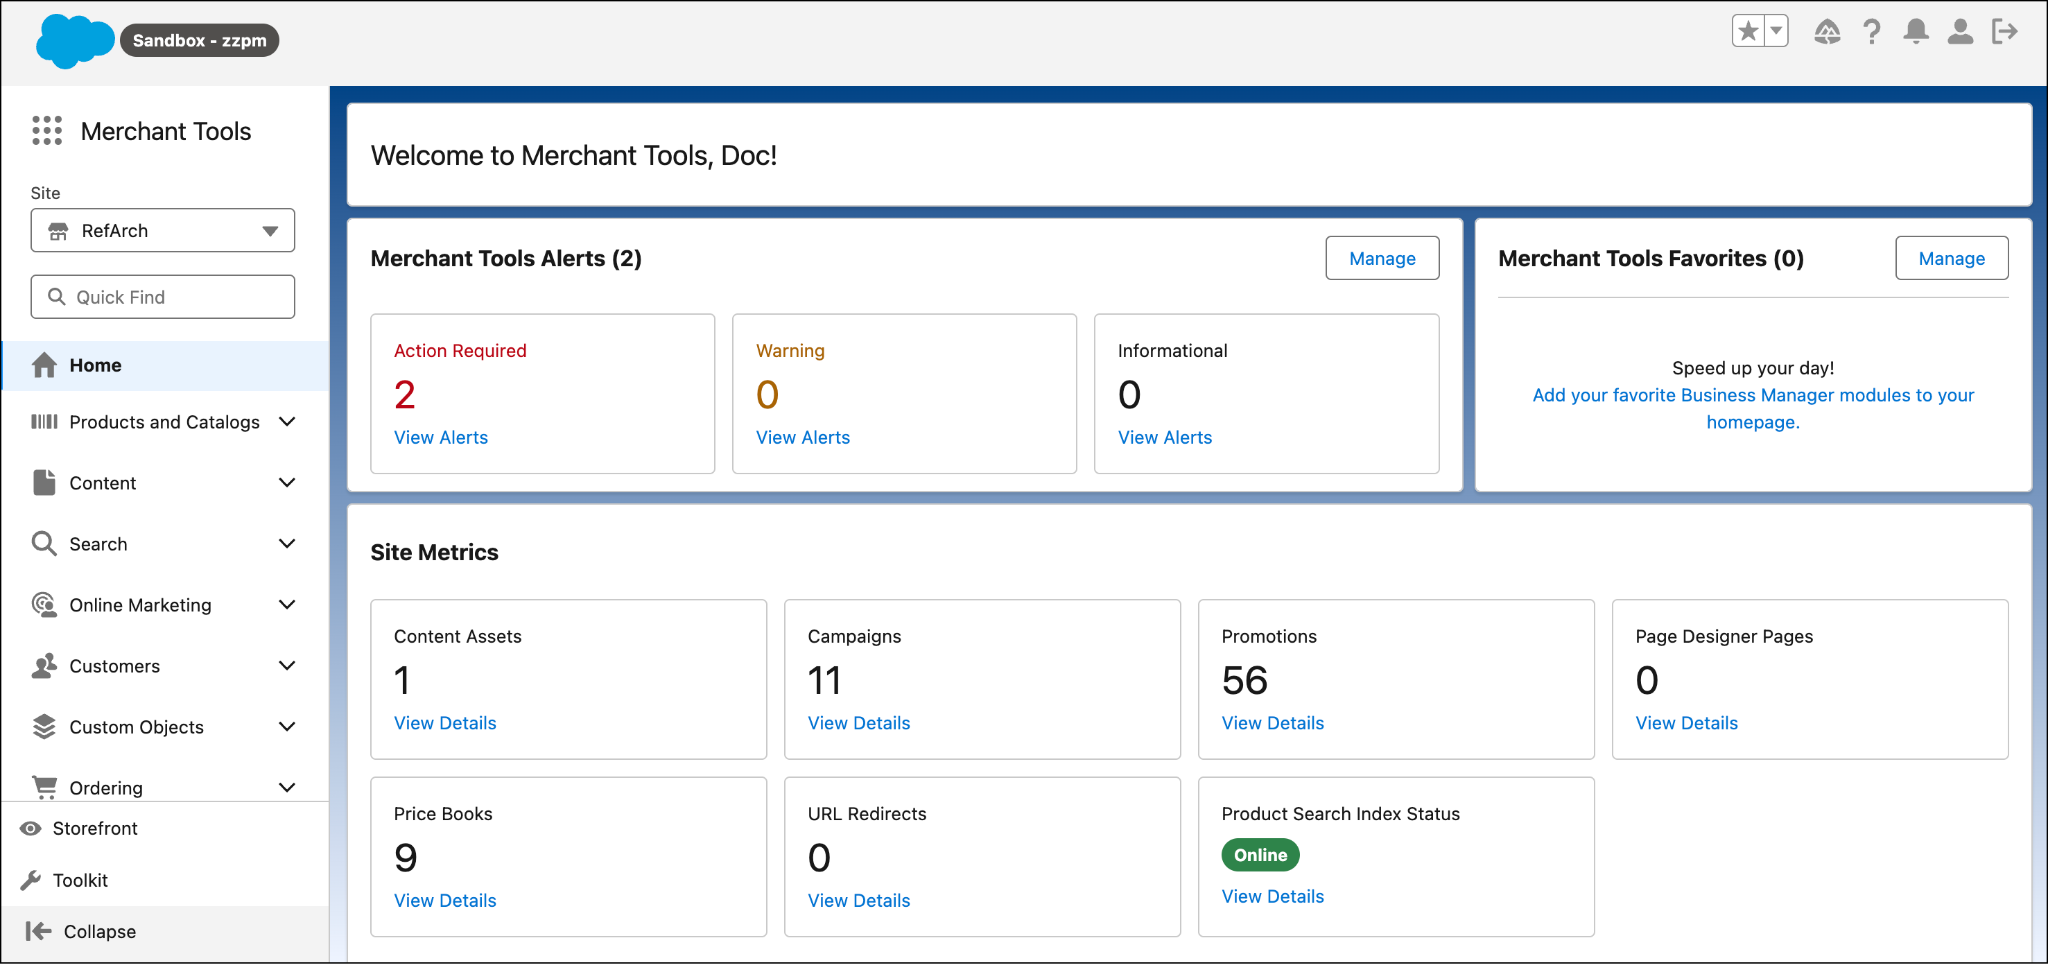Click the Online status badge for Product Search Index
The image size is (2048, 964).
pyautogui.click(x=1260, y=855)
